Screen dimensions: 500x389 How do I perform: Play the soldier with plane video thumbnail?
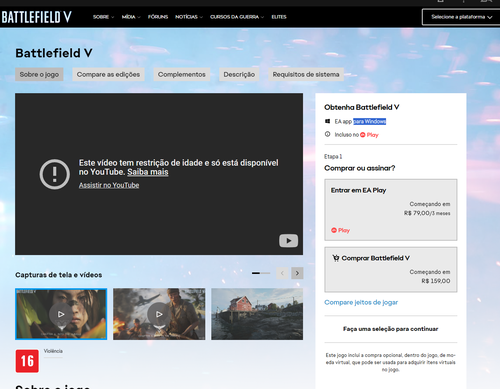click(x=159, y=314)
